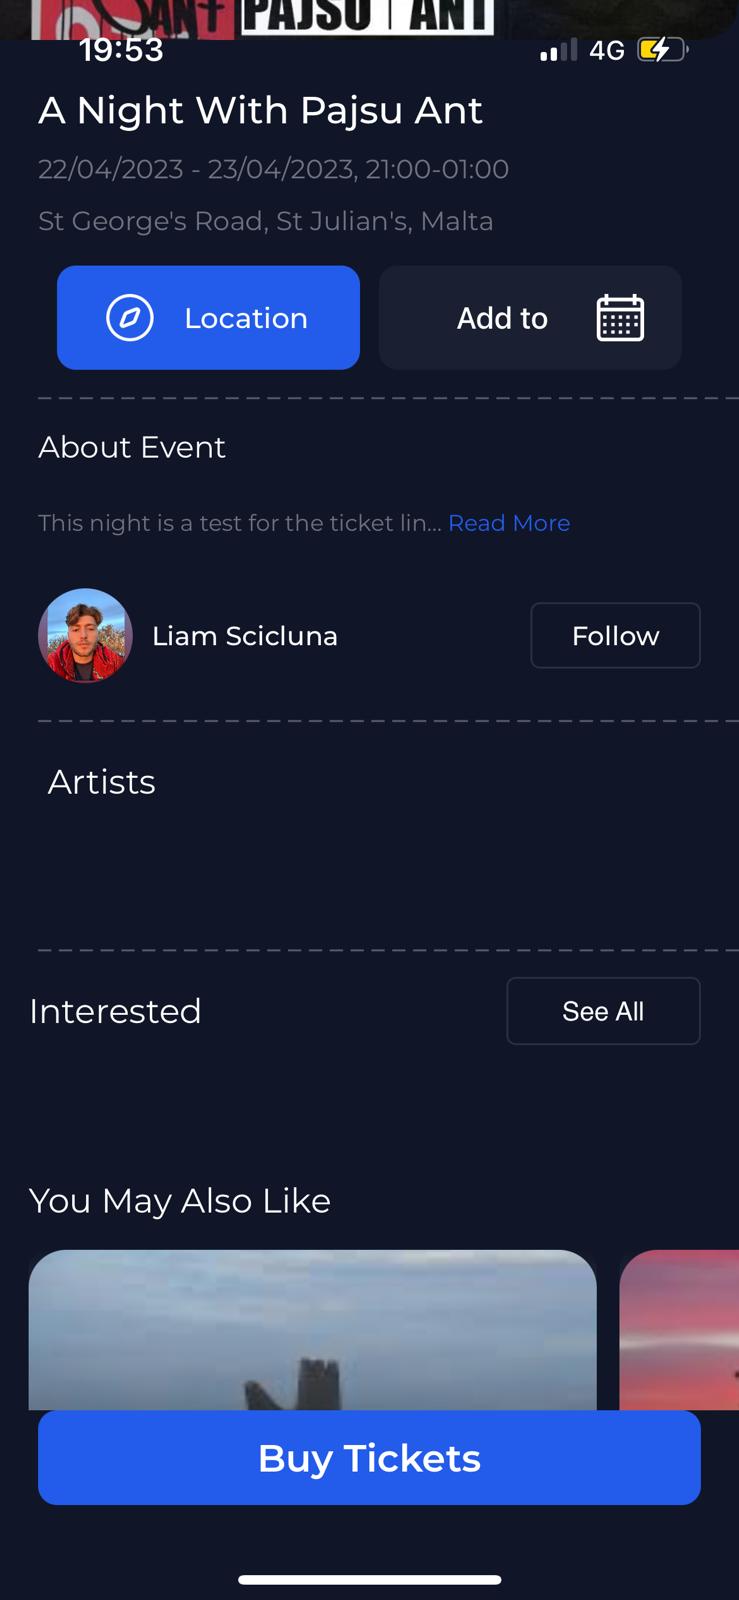Tap the compass icon in Location button
This screenshot has width=739, height=1600.
click(x=130, y=318)
